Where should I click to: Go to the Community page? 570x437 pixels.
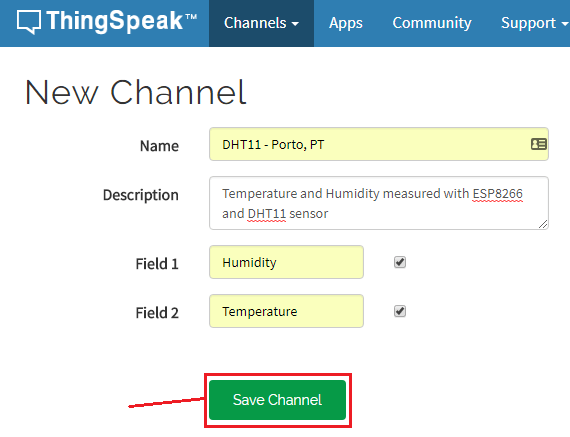(432, 23)
